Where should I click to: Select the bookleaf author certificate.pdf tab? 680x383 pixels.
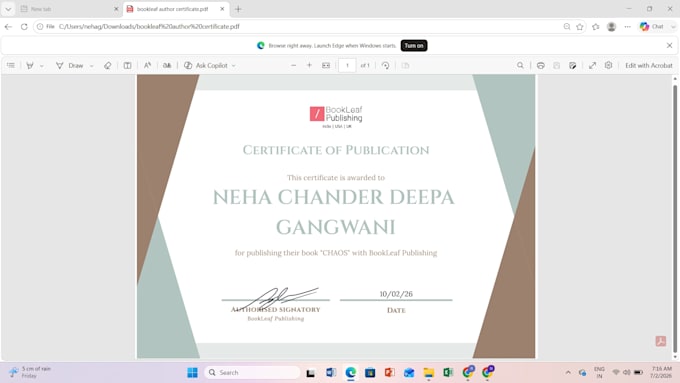point(173,9)
